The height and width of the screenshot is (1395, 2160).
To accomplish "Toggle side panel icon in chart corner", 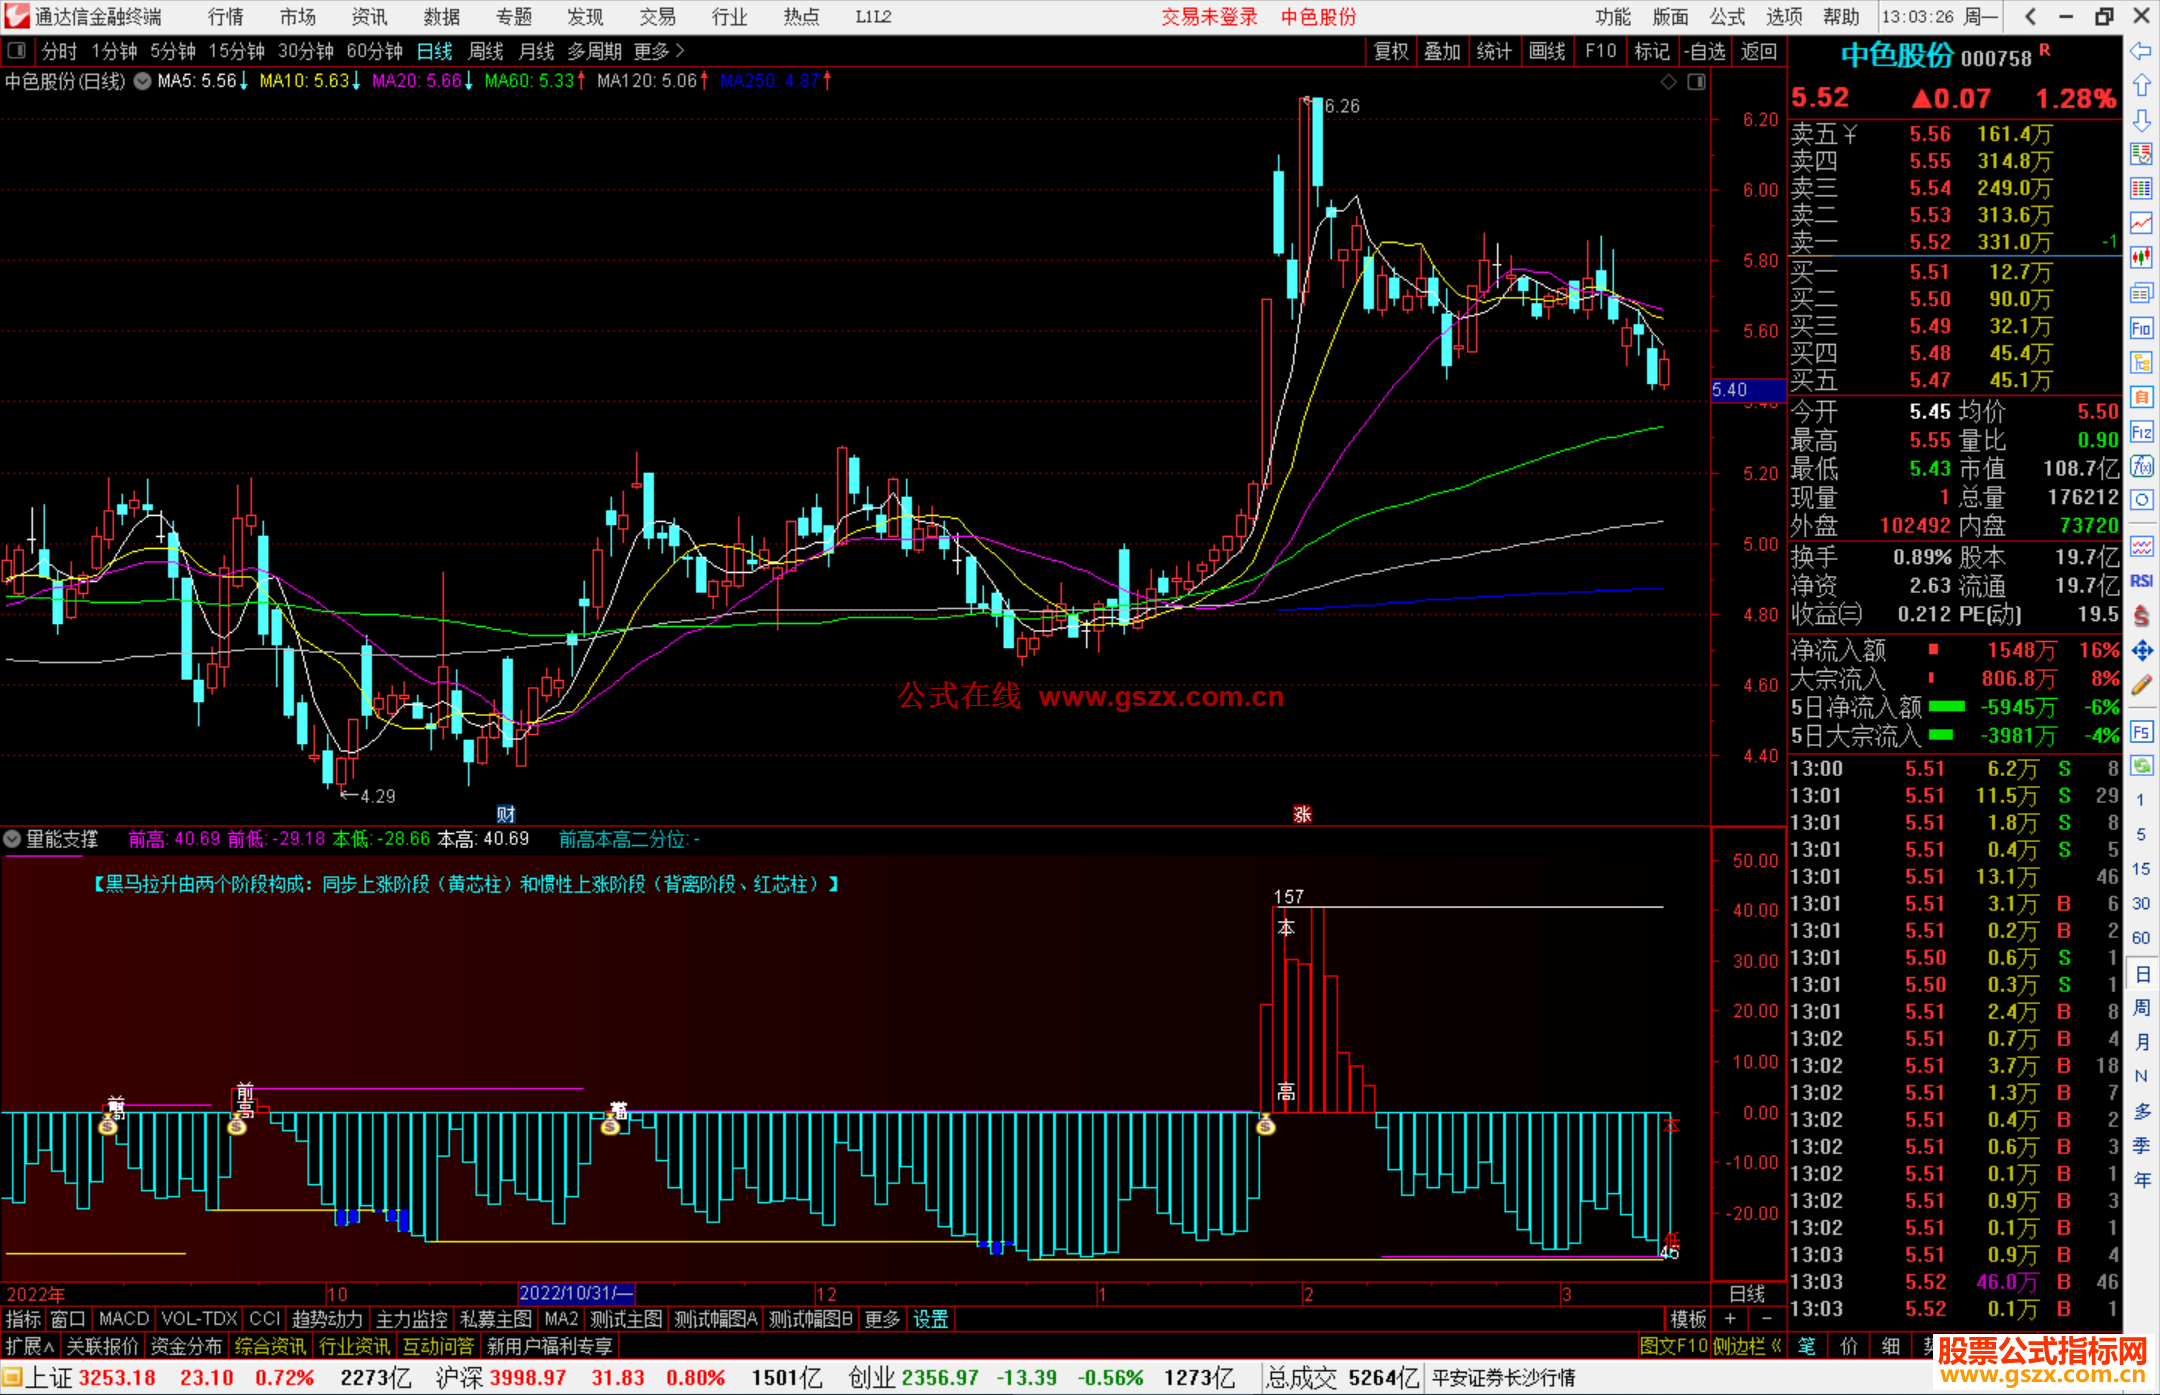I will click(1696, 82).
